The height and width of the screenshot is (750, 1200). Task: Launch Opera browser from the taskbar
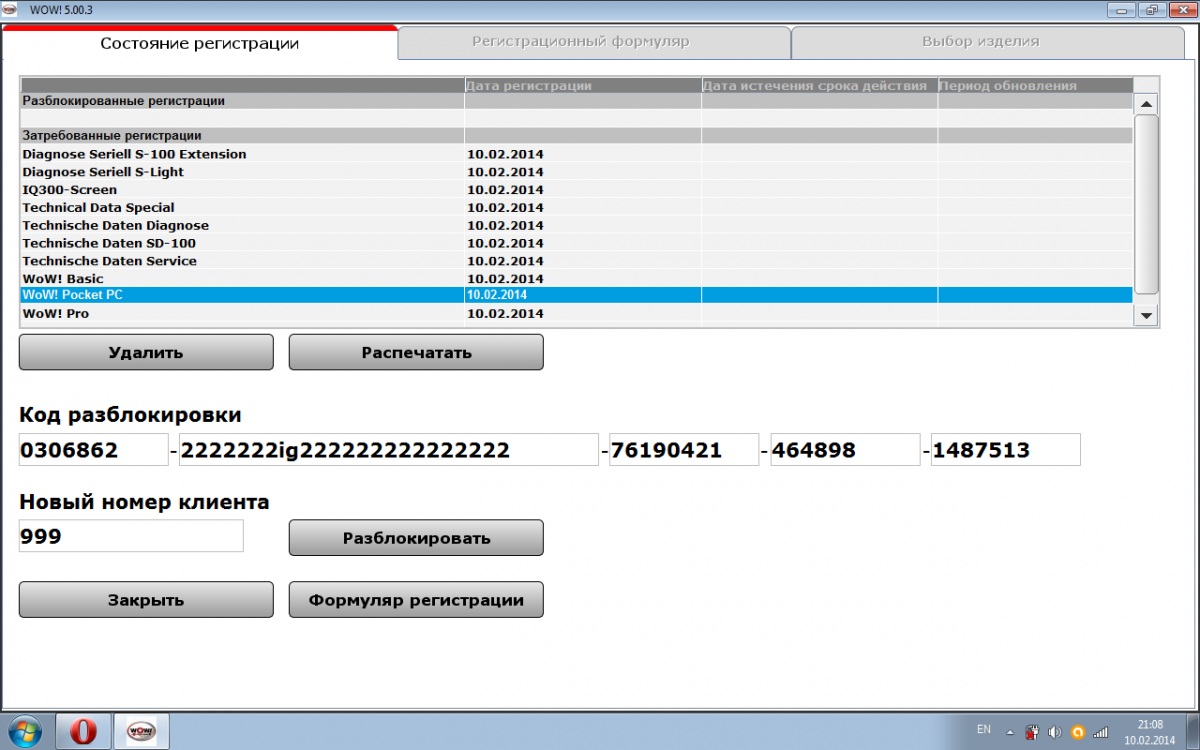click(x=83, y=731)
